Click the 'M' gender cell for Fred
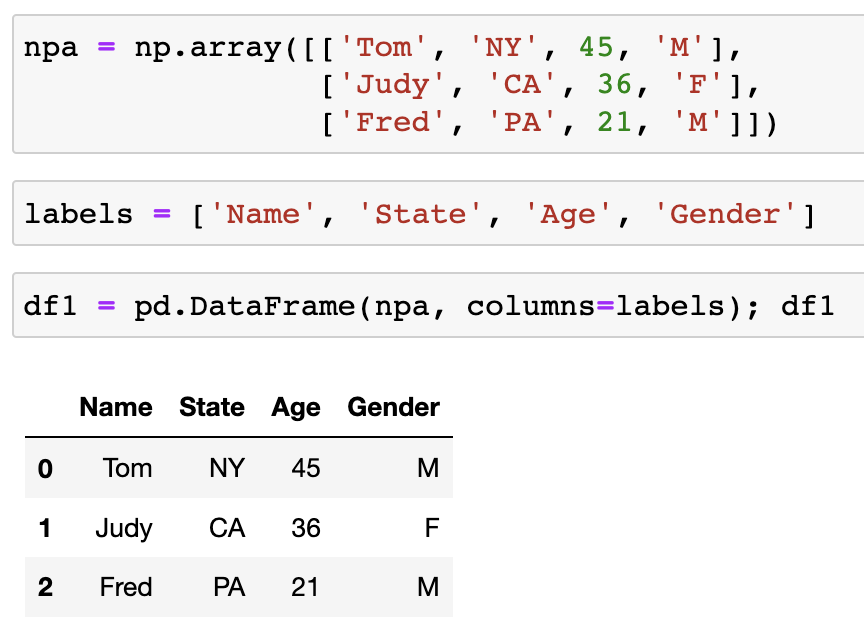The image size is (864, 638). tap(428, 587)
